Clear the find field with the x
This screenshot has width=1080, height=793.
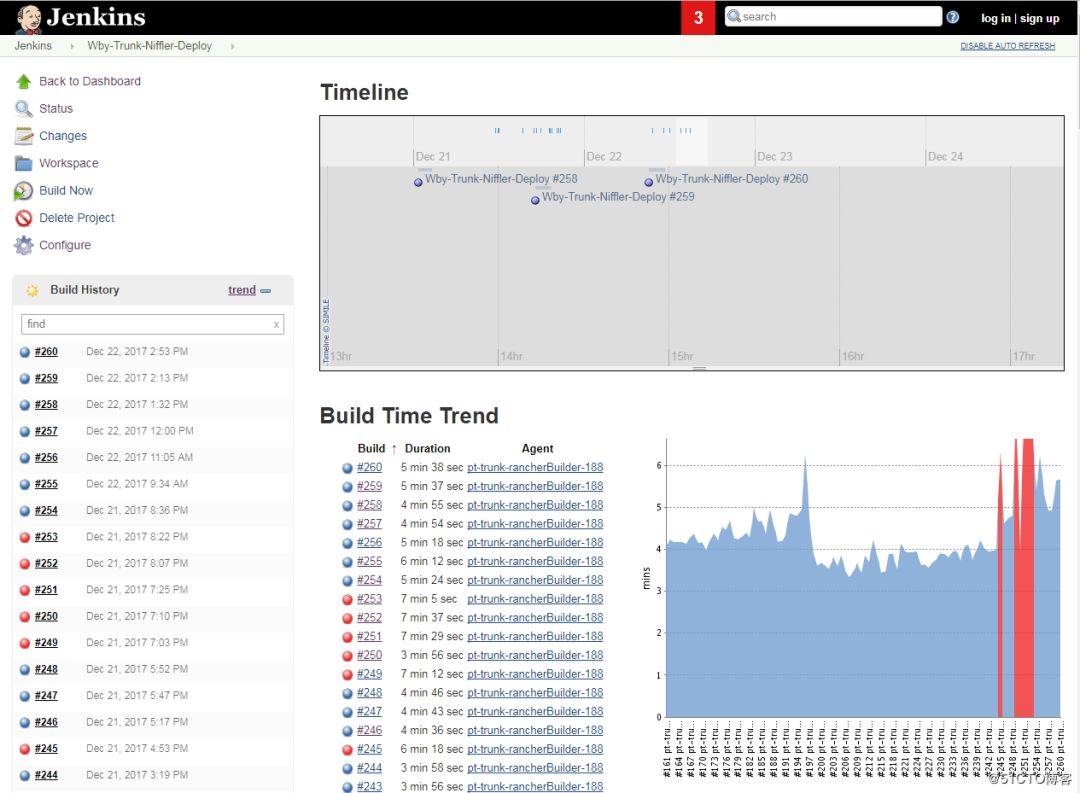click(276, 325)
